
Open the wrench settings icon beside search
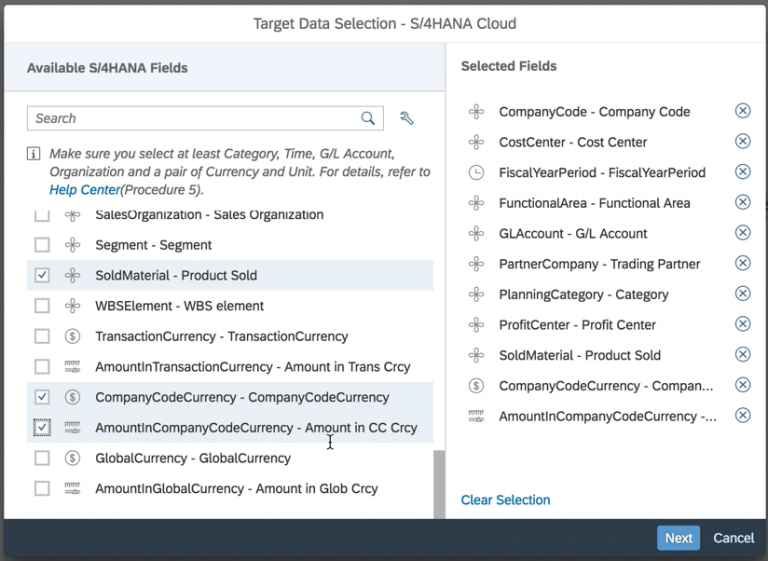click(x=407, y=118)
